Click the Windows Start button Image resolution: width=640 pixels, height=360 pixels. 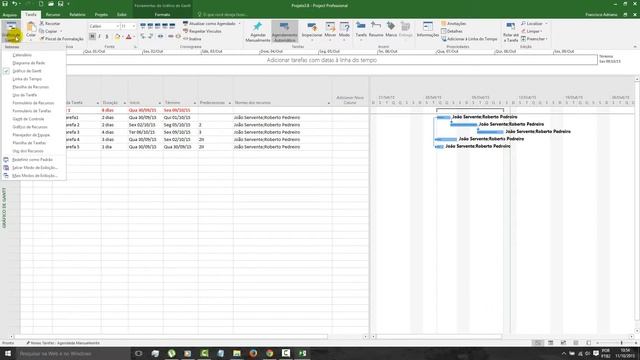coord(8,353)
